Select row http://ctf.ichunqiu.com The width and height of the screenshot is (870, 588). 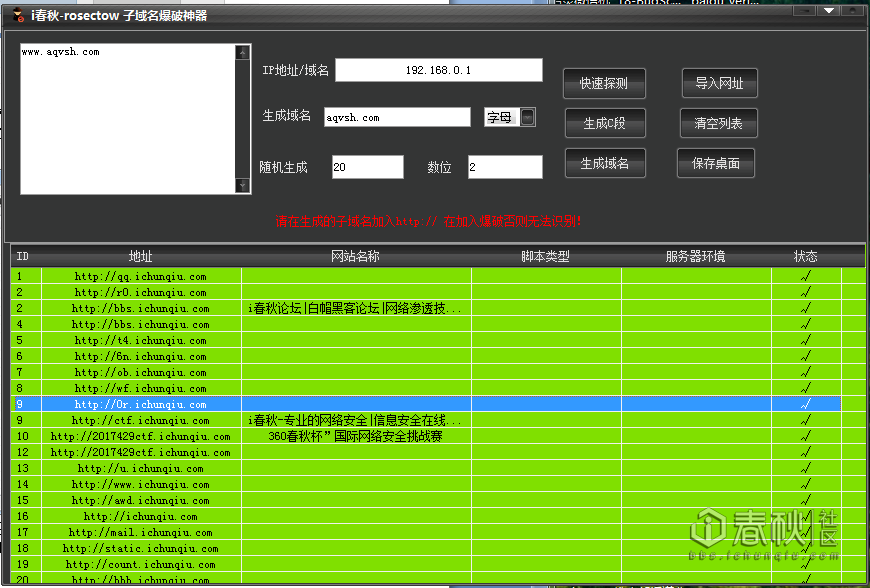tap(426, 420)
